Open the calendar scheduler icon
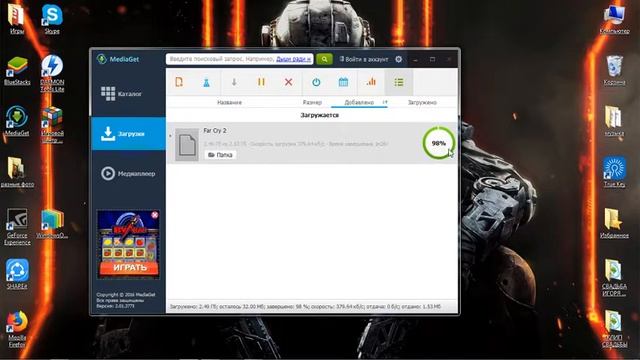This screenshot has height=360, width=640. (x=343, y=82)
